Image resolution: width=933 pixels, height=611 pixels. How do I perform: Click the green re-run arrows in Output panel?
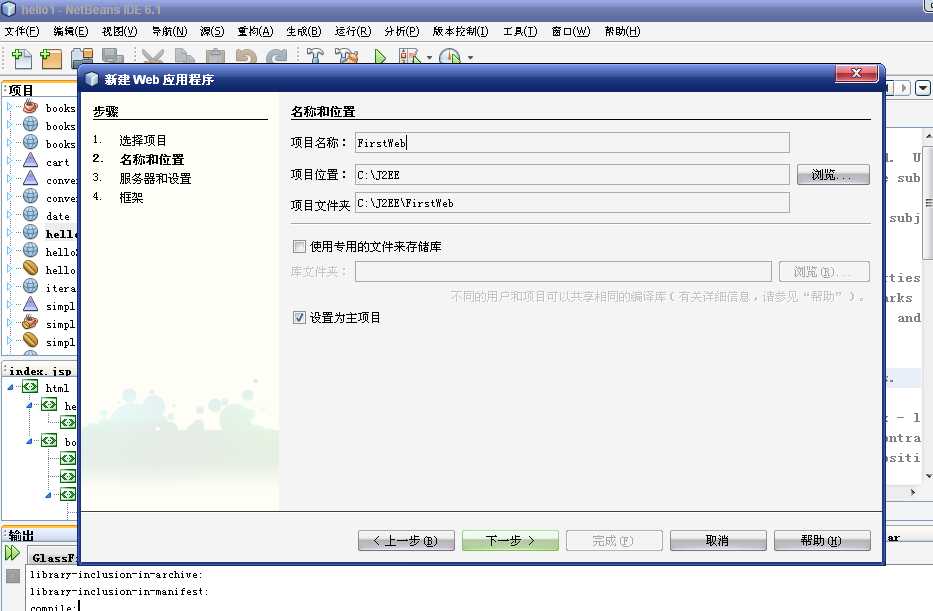12,553
